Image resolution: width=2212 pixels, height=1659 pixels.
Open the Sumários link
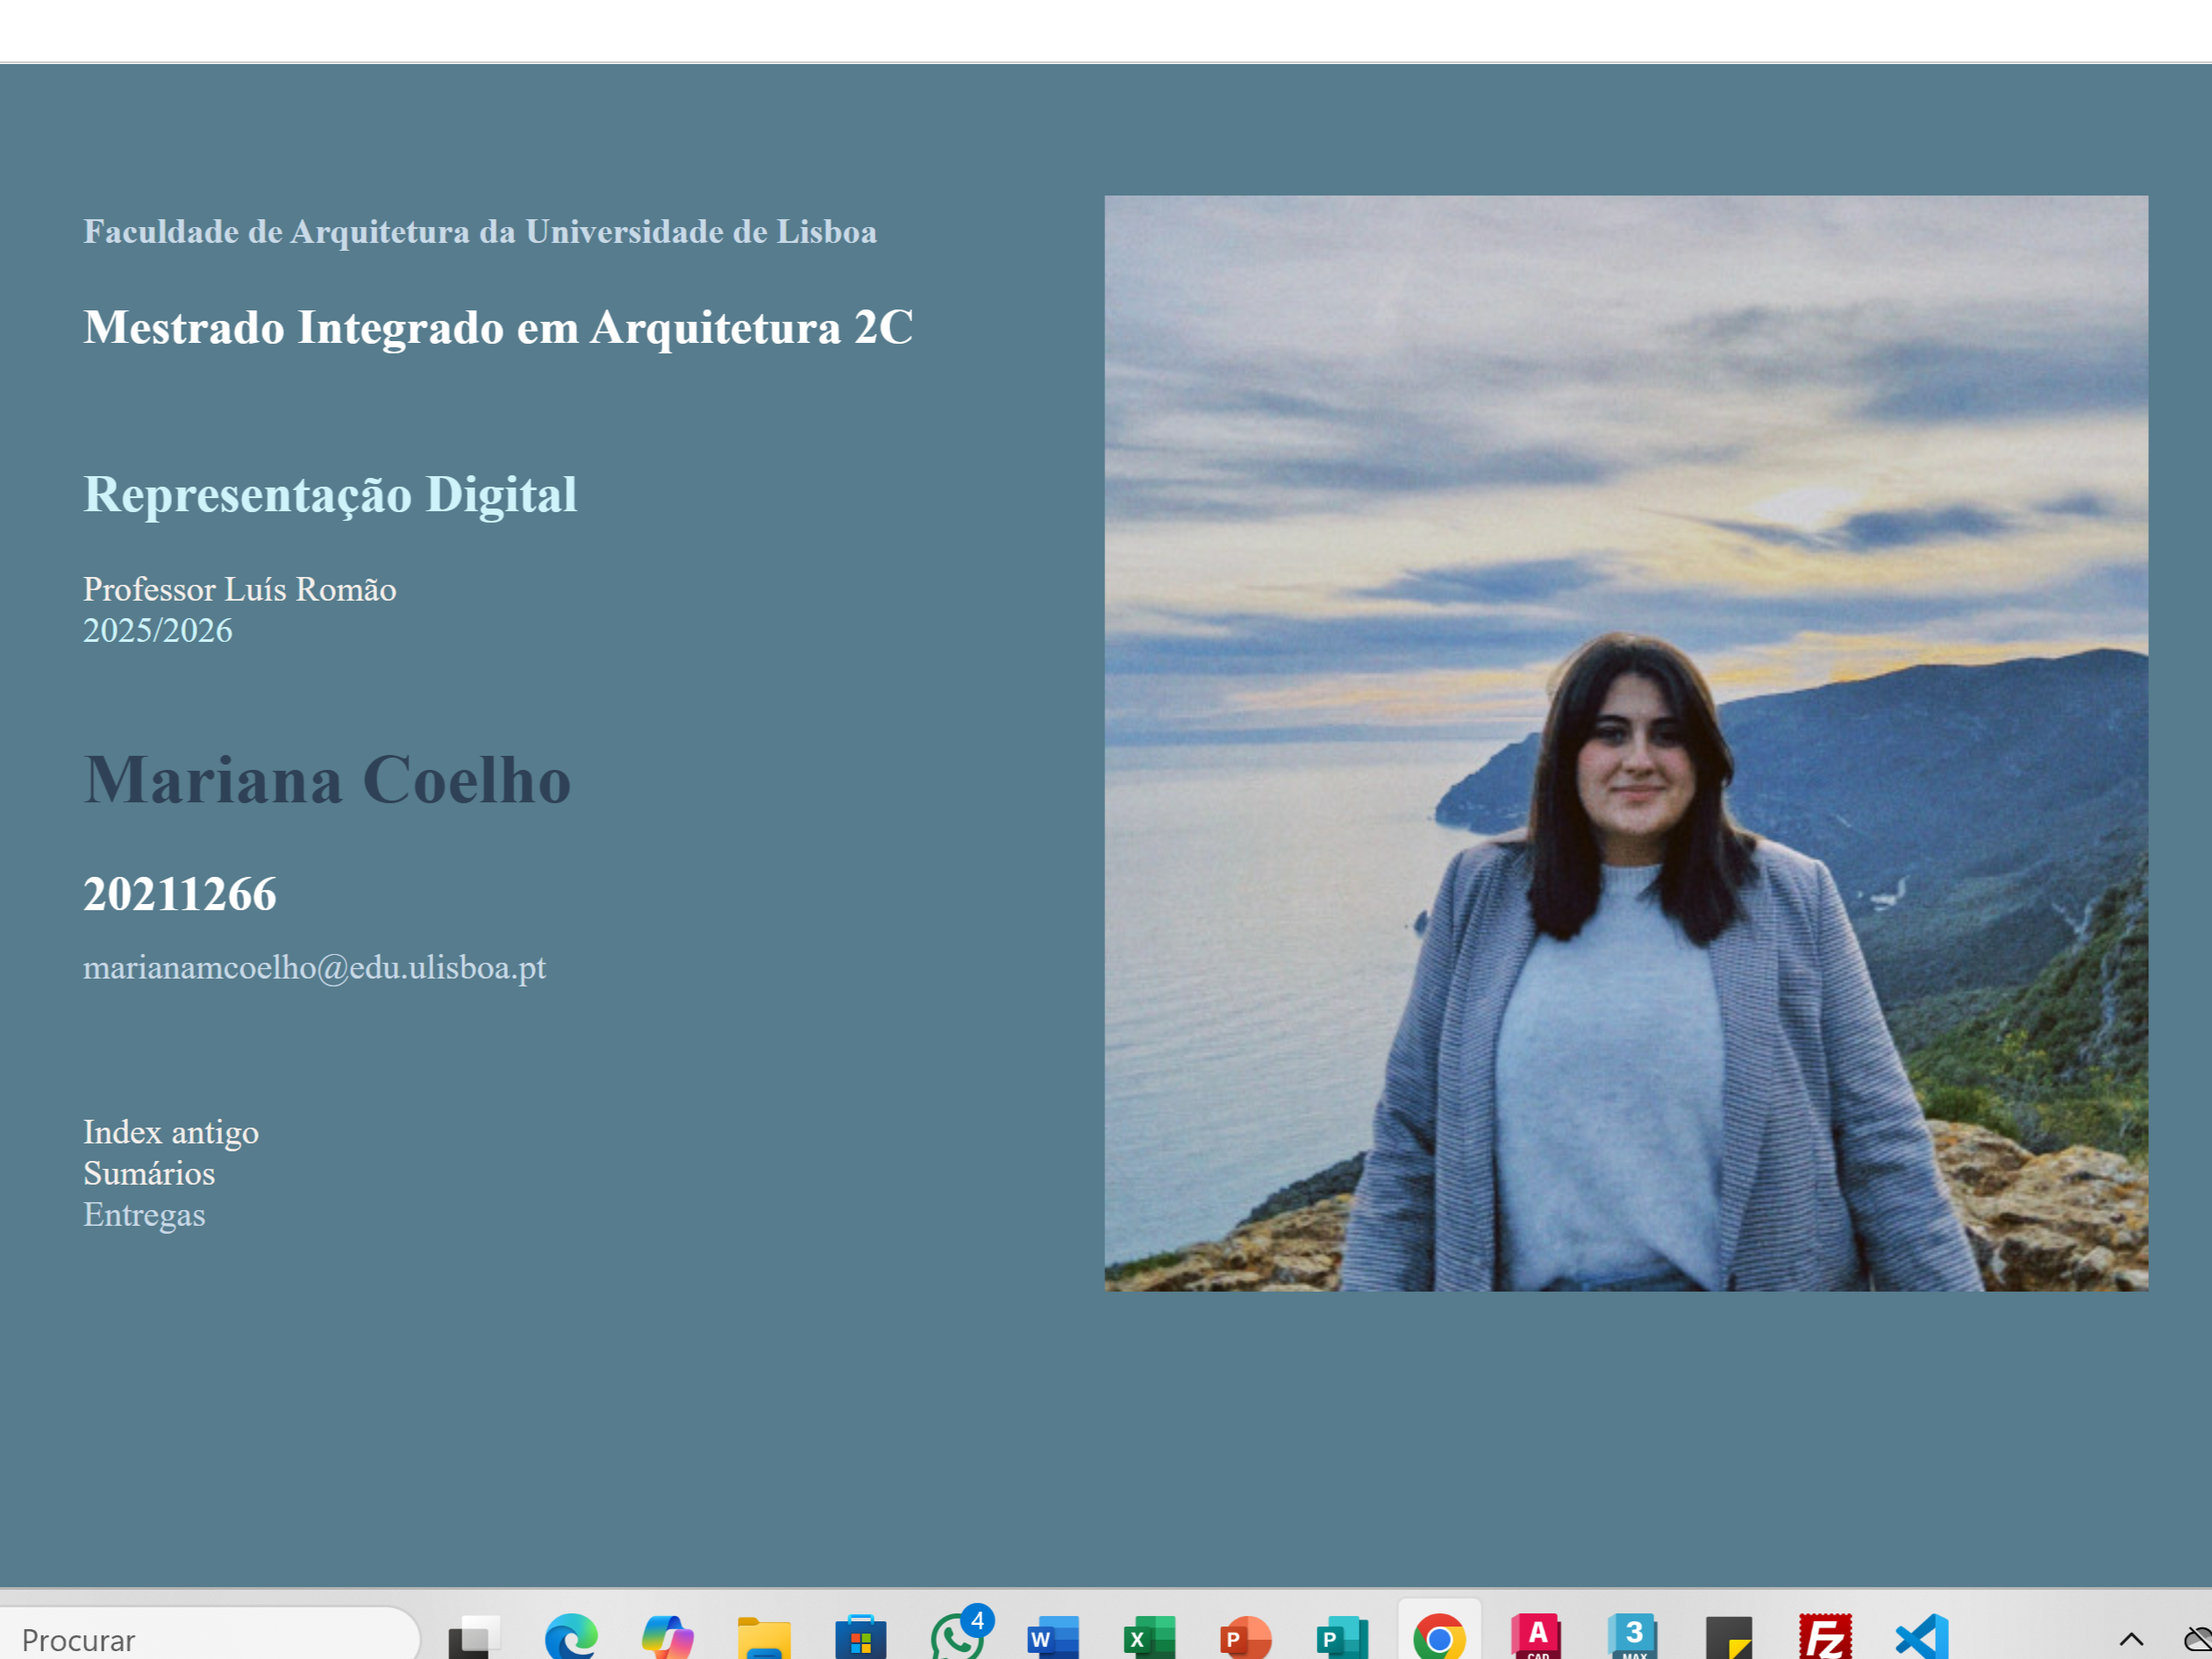click(149, 1173)
